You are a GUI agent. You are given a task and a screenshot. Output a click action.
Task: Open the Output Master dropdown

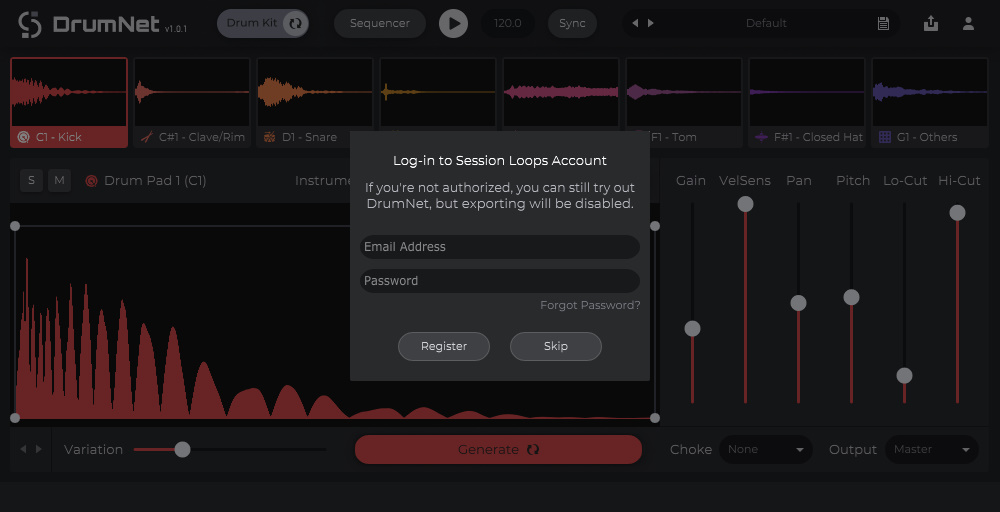(932, 450)
